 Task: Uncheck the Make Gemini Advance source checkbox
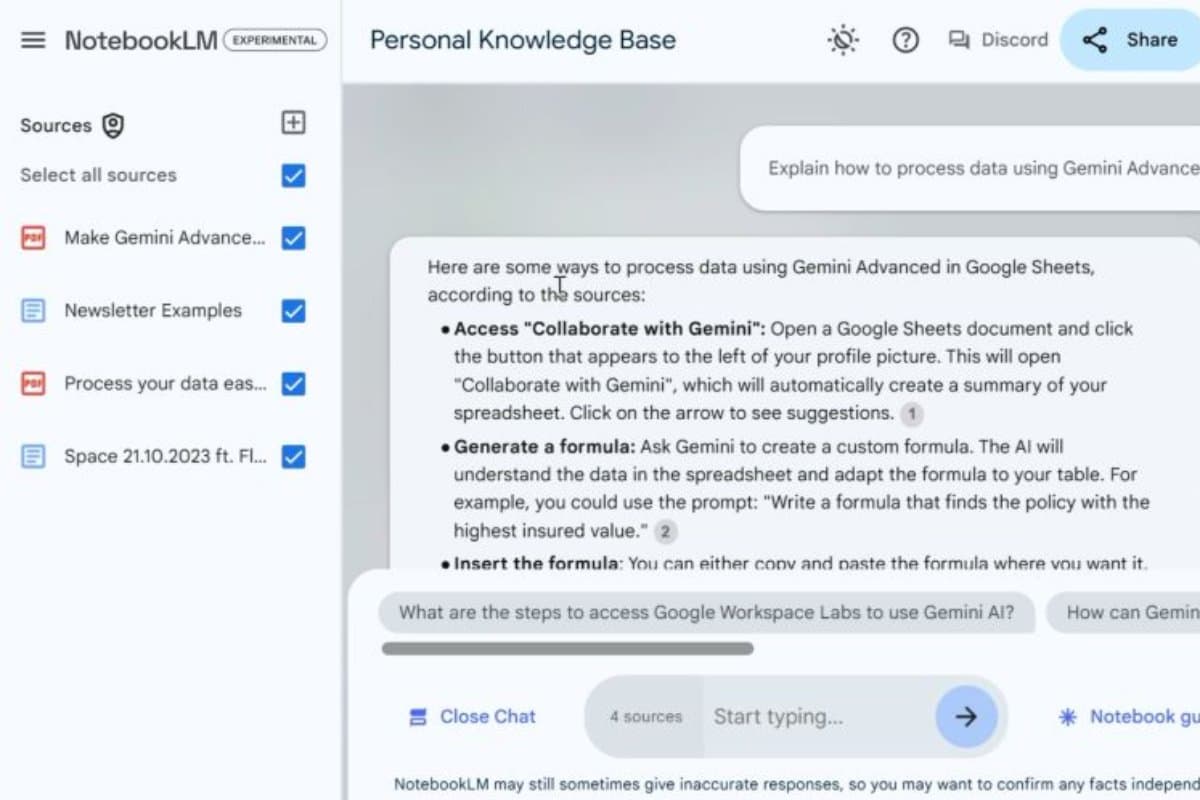(293, 238)
